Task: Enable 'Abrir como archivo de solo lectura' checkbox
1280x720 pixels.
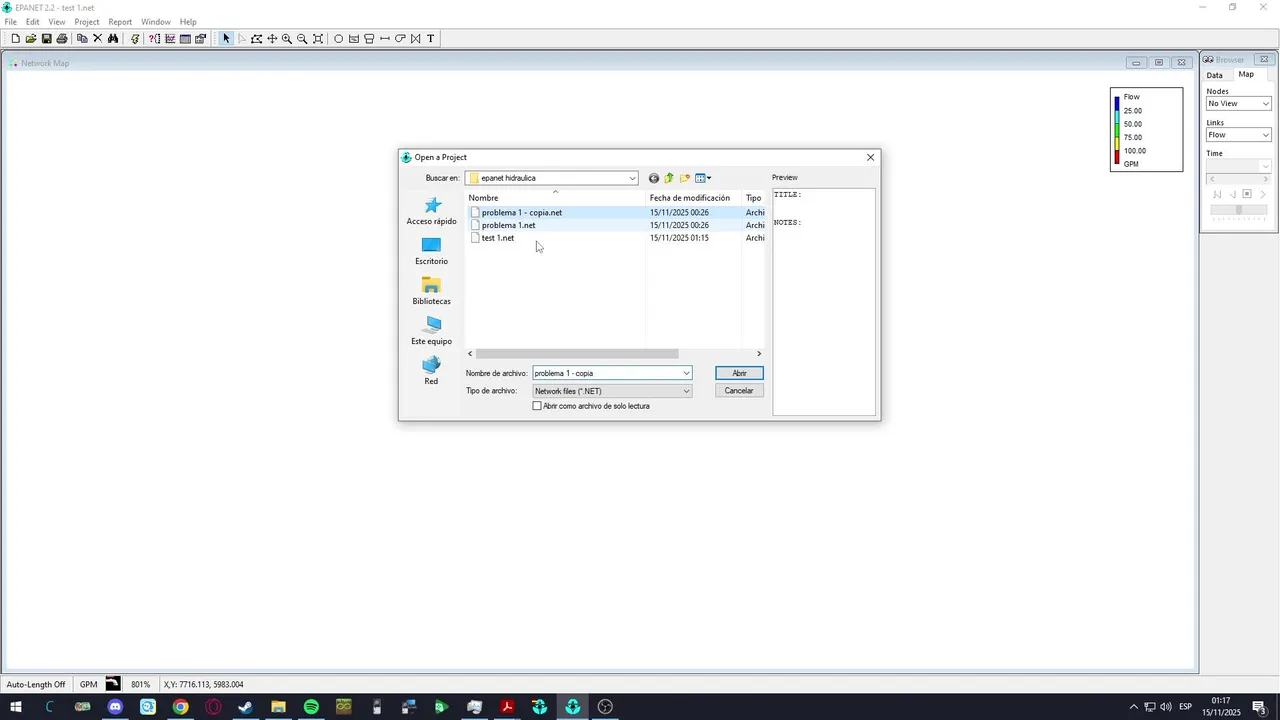Action: click(x=537, y=406)
